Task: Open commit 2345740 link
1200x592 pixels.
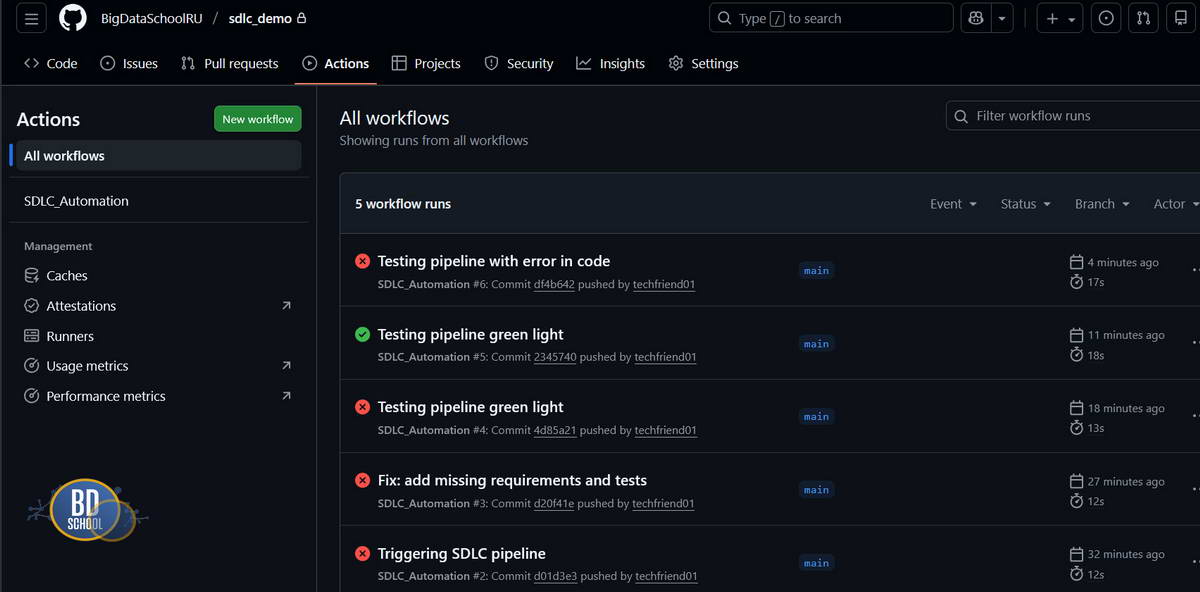Action: click(555, 357)
